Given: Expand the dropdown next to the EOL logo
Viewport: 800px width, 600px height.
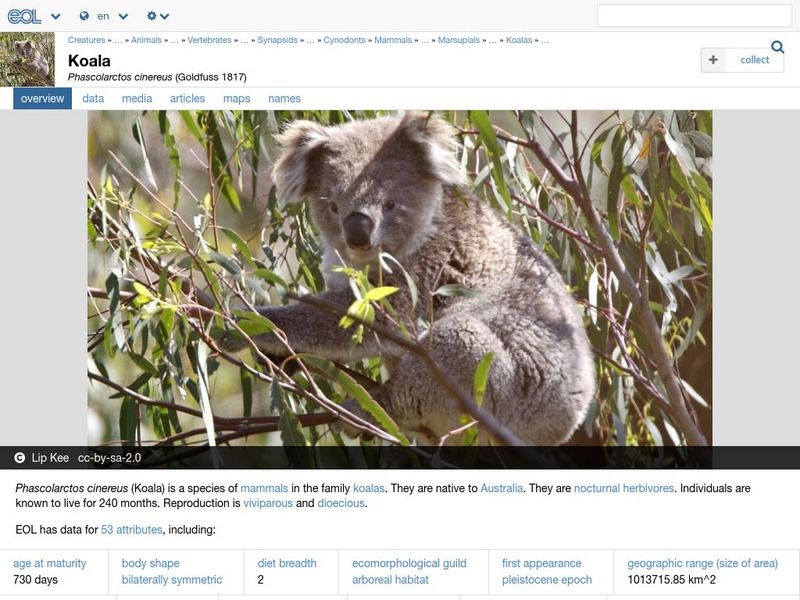Looking at the screenshot, I should [55, 15].
